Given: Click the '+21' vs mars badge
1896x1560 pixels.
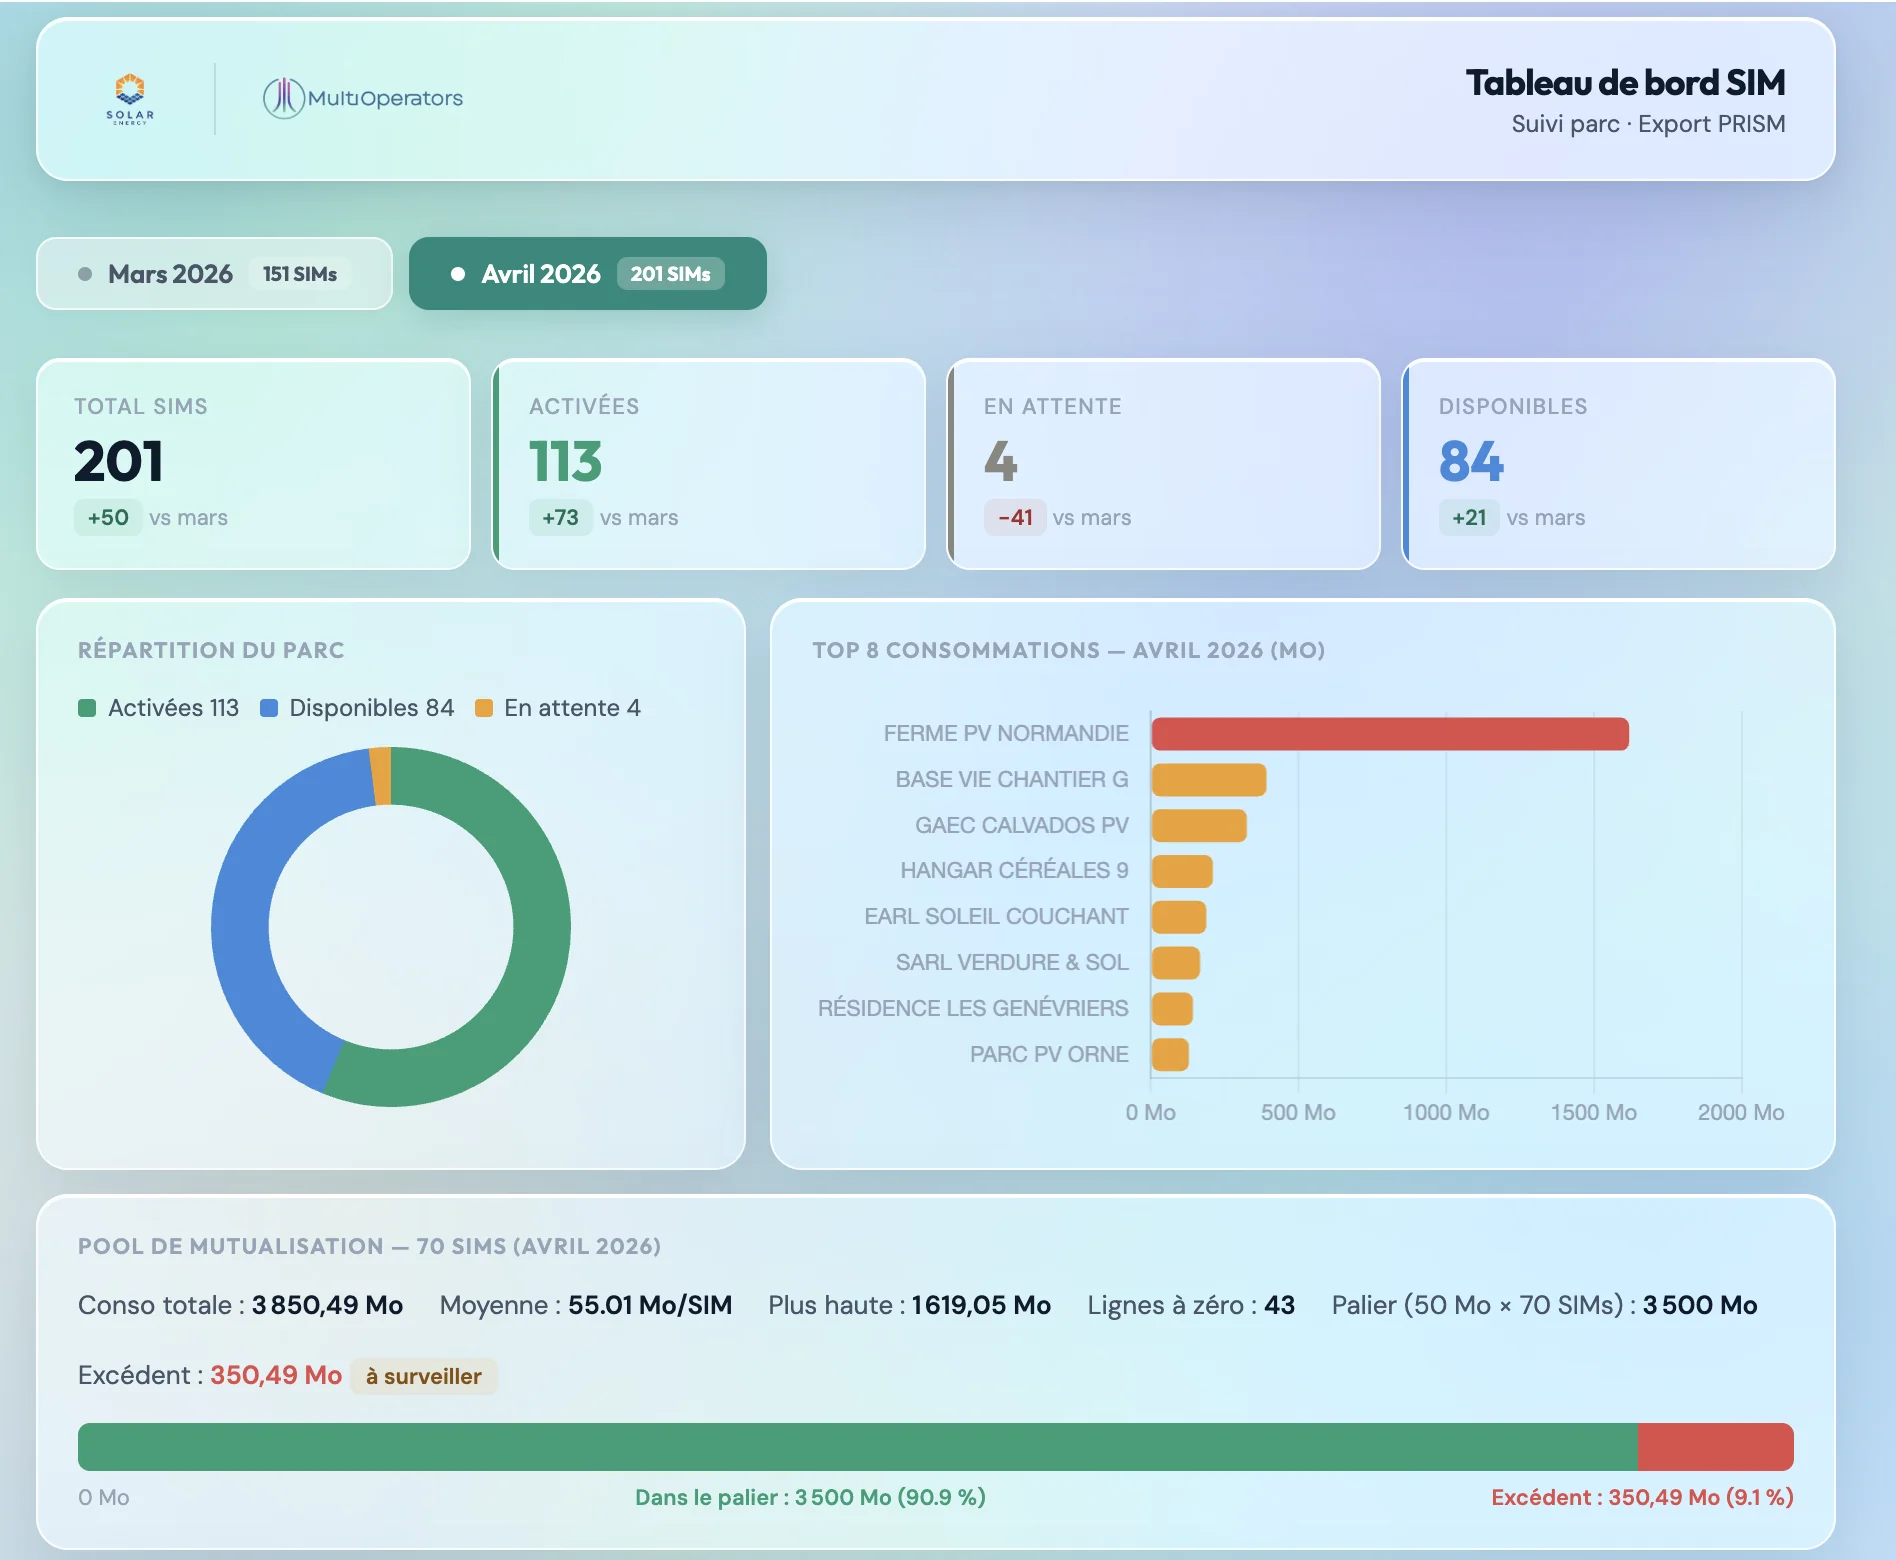Looking at the screenshot, I should point(1469,518).
